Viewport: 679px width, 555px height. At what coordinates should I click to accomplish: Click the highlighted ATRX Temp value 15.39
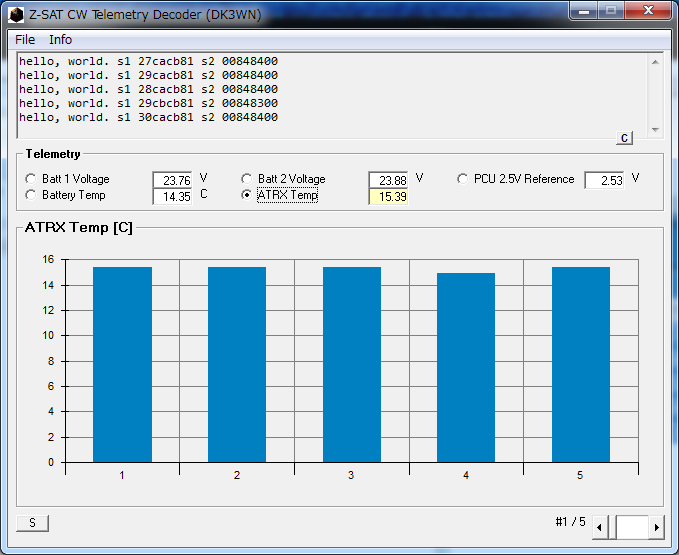[x=388, y=196]
